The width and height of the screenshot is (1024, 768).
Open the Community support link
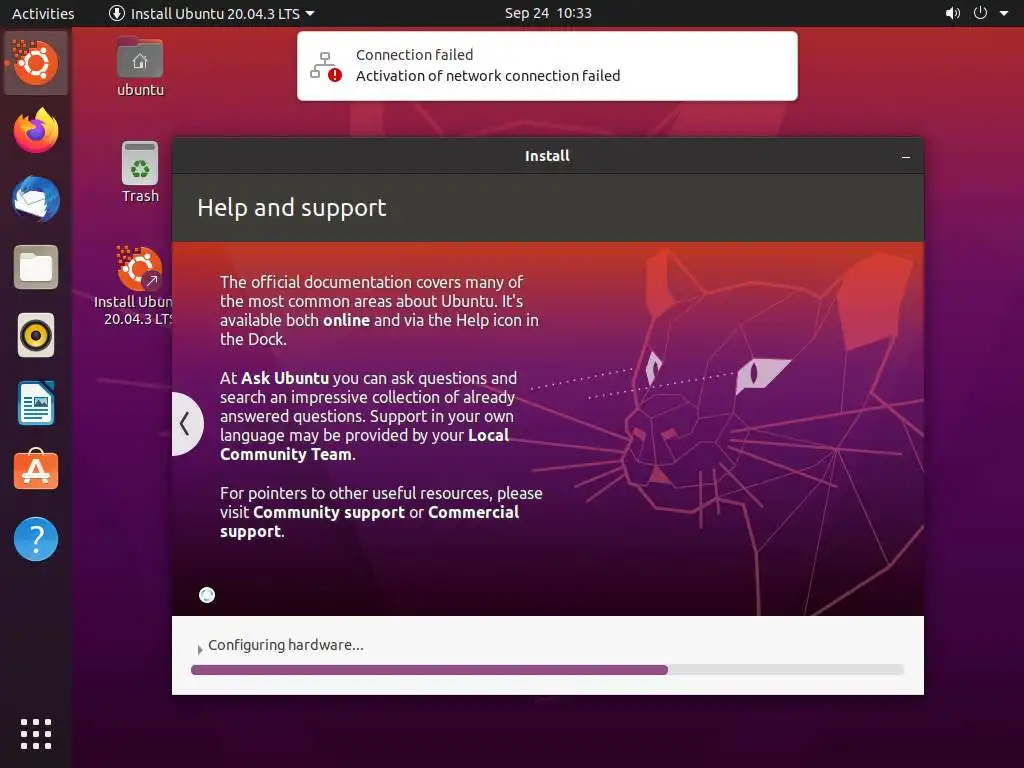pyautogui.click(x=328, y=512)
